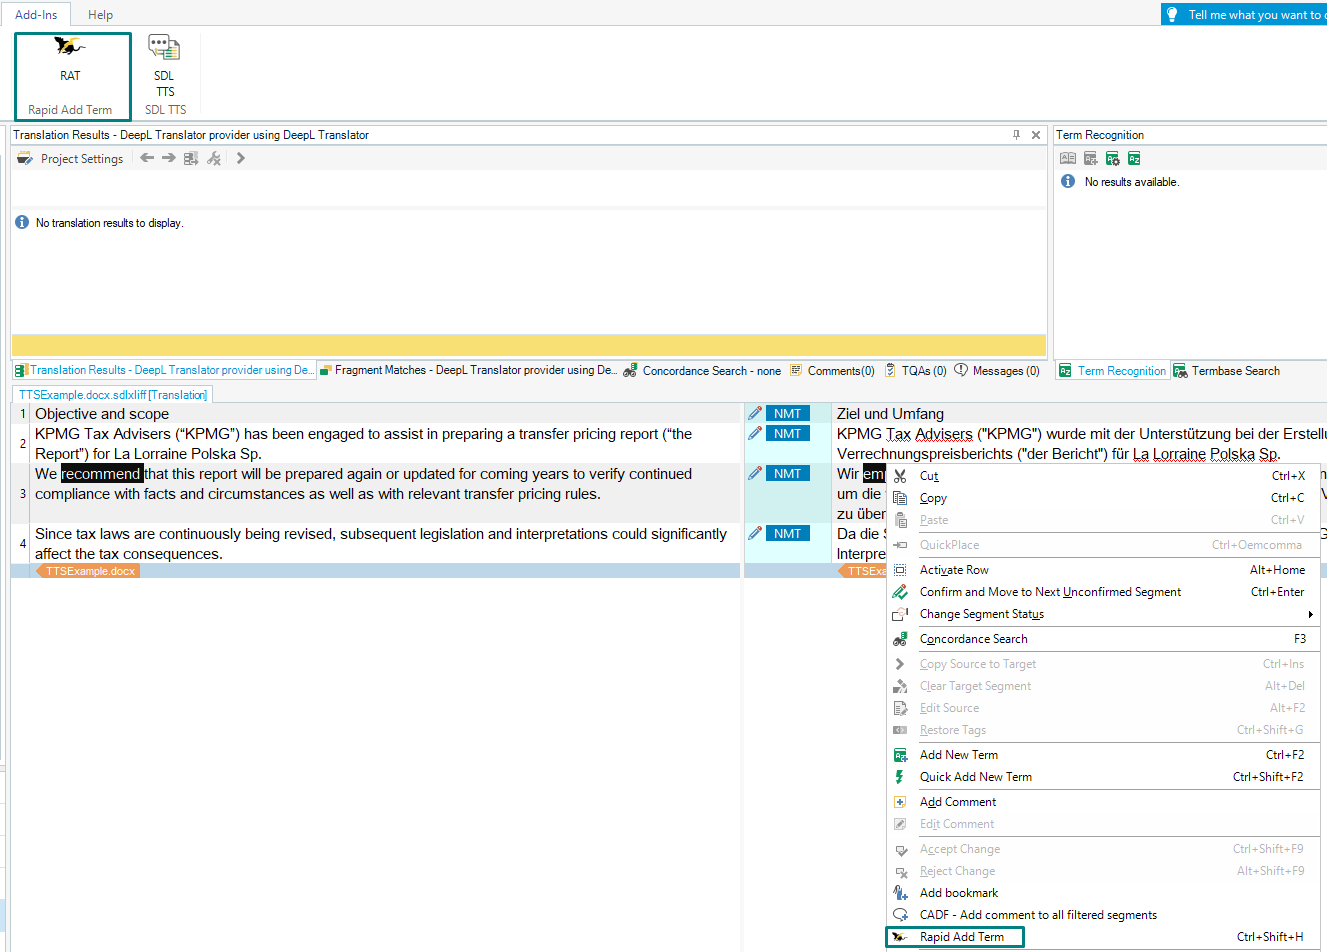View the Messages (0) tab

(x=997, y=370)
